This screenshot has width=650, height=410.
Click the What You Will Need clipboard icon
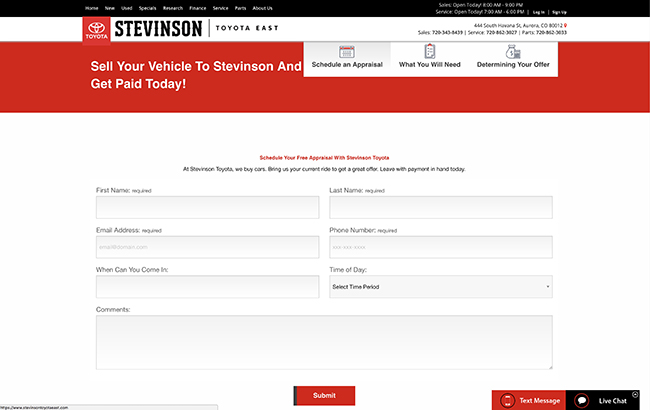pyautogui.click(x=429, y=51)
